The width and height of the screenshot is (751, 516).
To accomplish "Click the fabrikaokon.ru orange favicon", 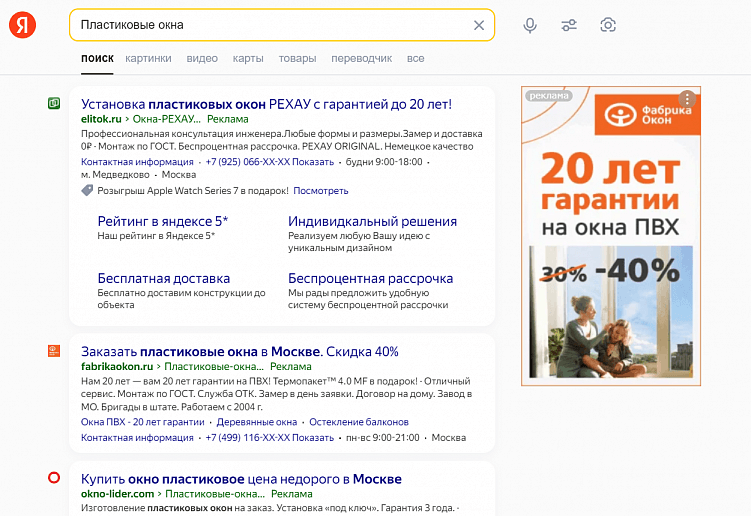I will click(x=54, y=351).
